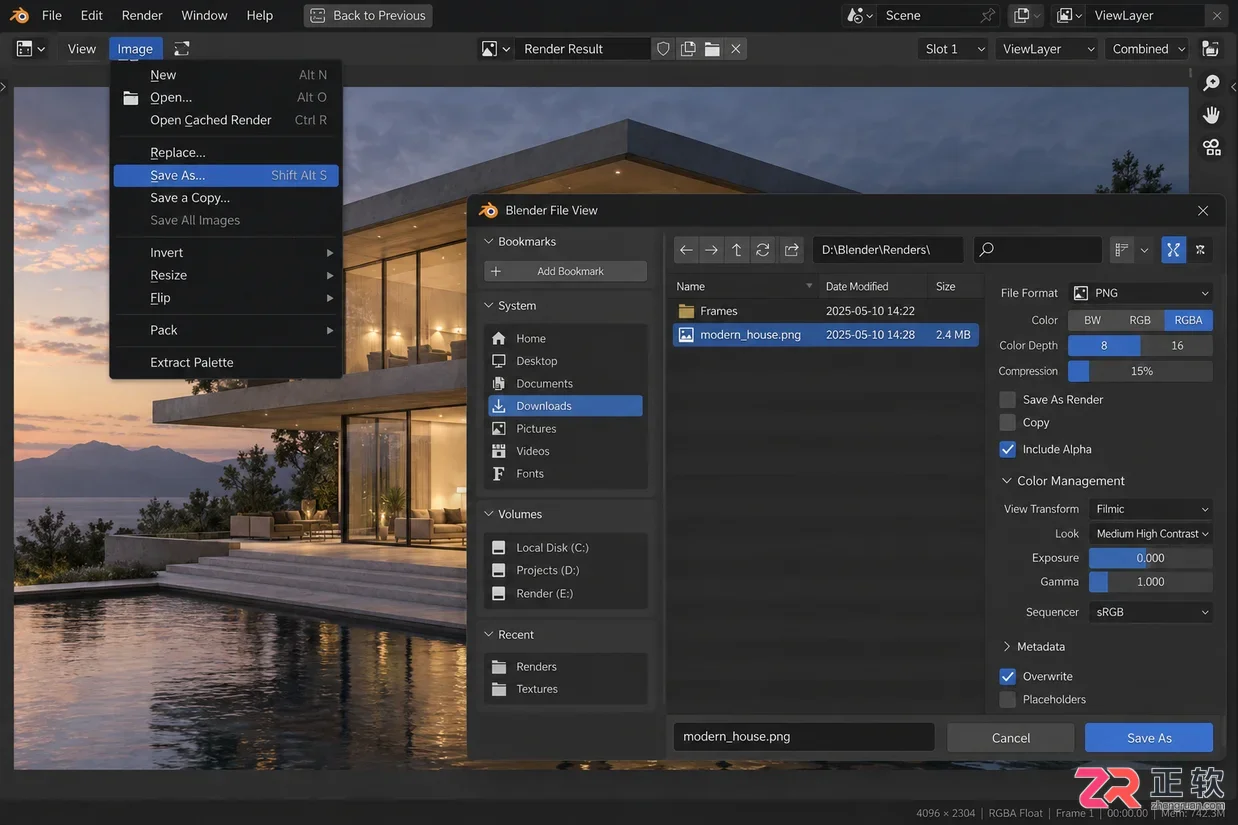
Task: Select the Frames folder row
Action: pyautogui.click(x=826, y=311)
